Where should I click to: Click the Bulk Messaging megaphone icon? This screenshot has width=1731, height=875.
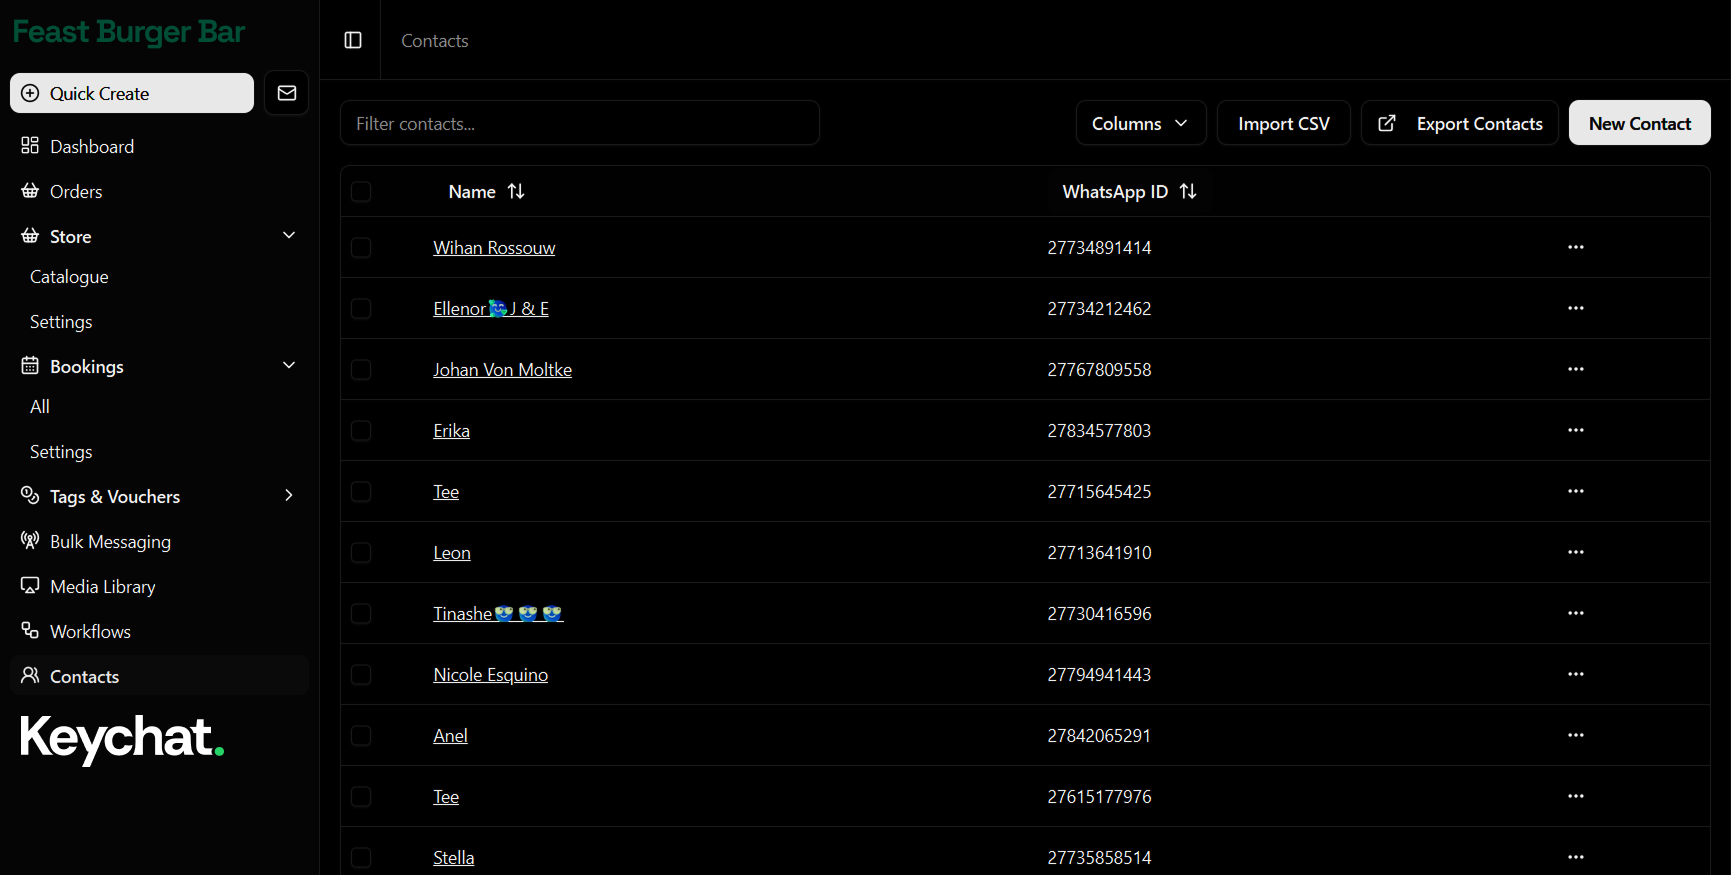30,541
